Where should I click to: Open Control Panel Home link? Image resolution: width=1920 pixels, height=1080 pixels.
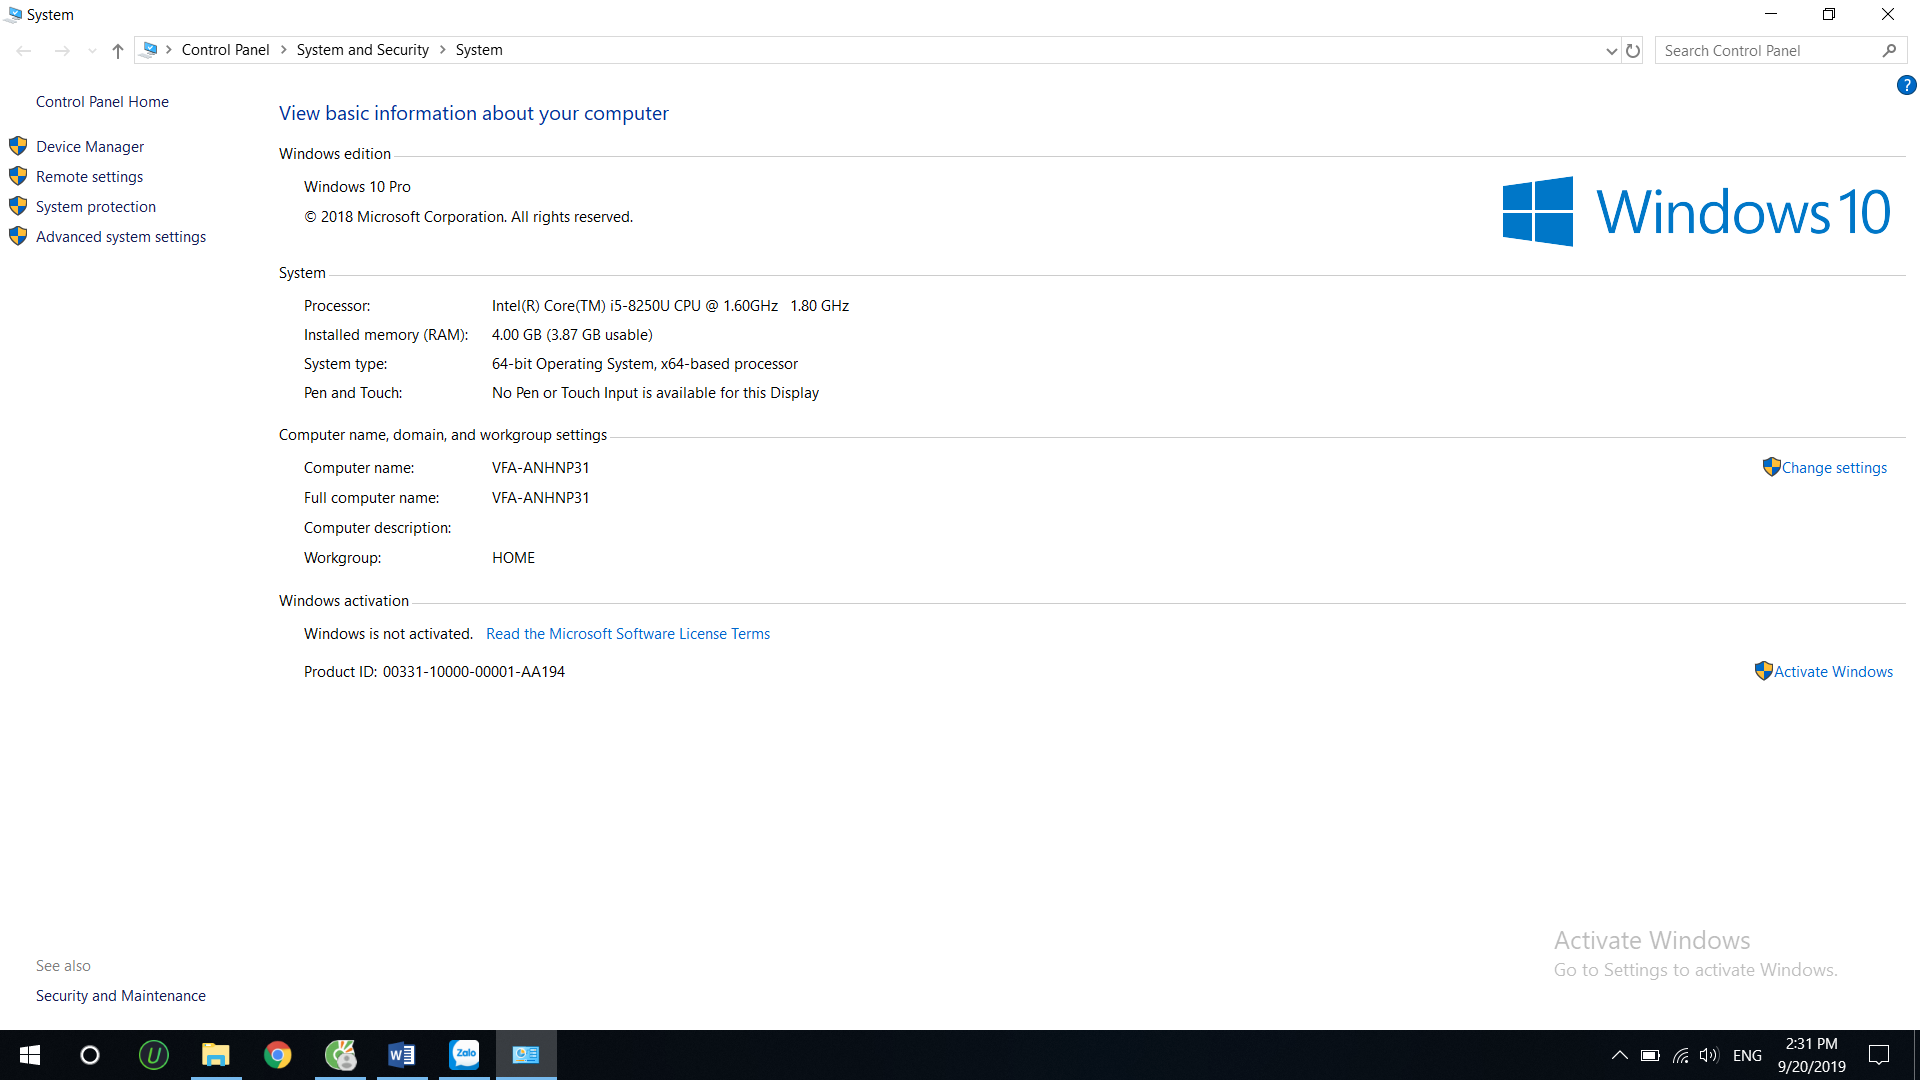(102, 102)
